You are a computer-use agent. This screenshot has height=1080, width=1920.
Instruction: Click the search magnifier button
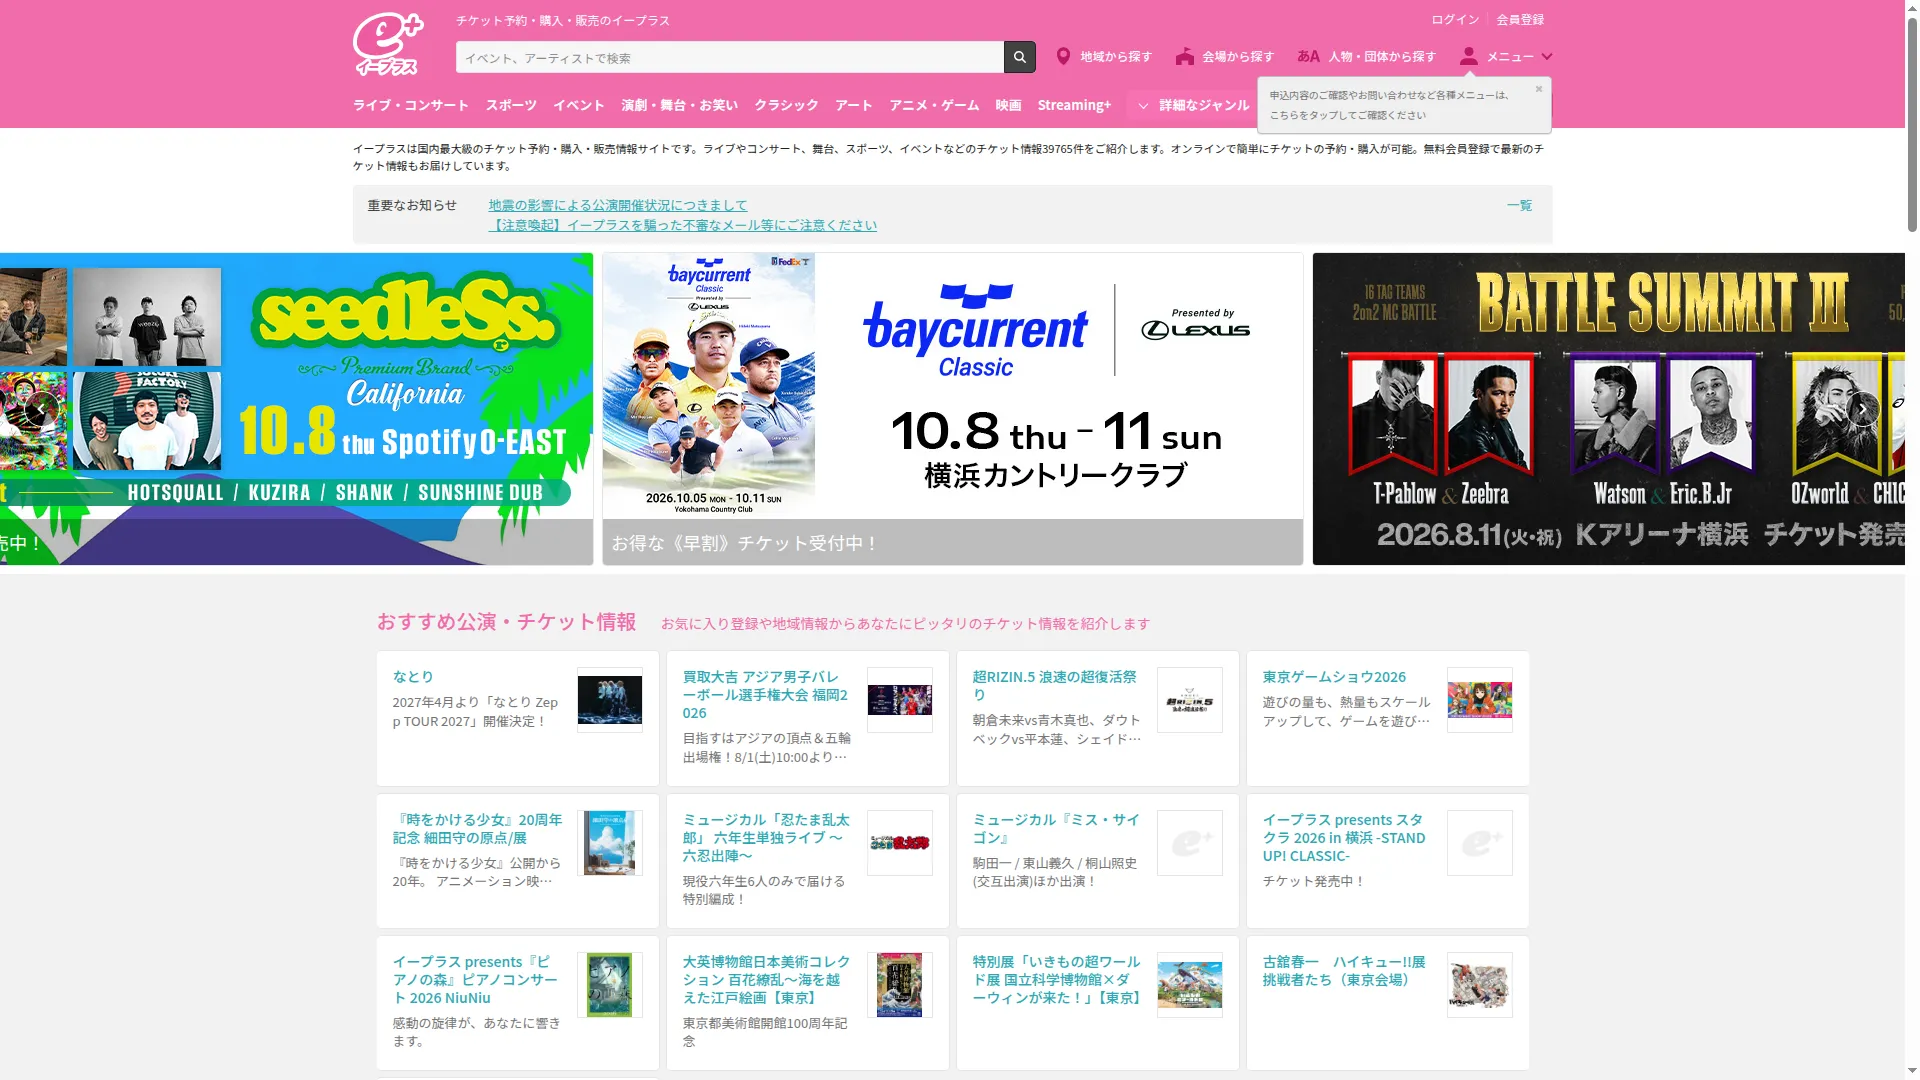coord(1019,57)
